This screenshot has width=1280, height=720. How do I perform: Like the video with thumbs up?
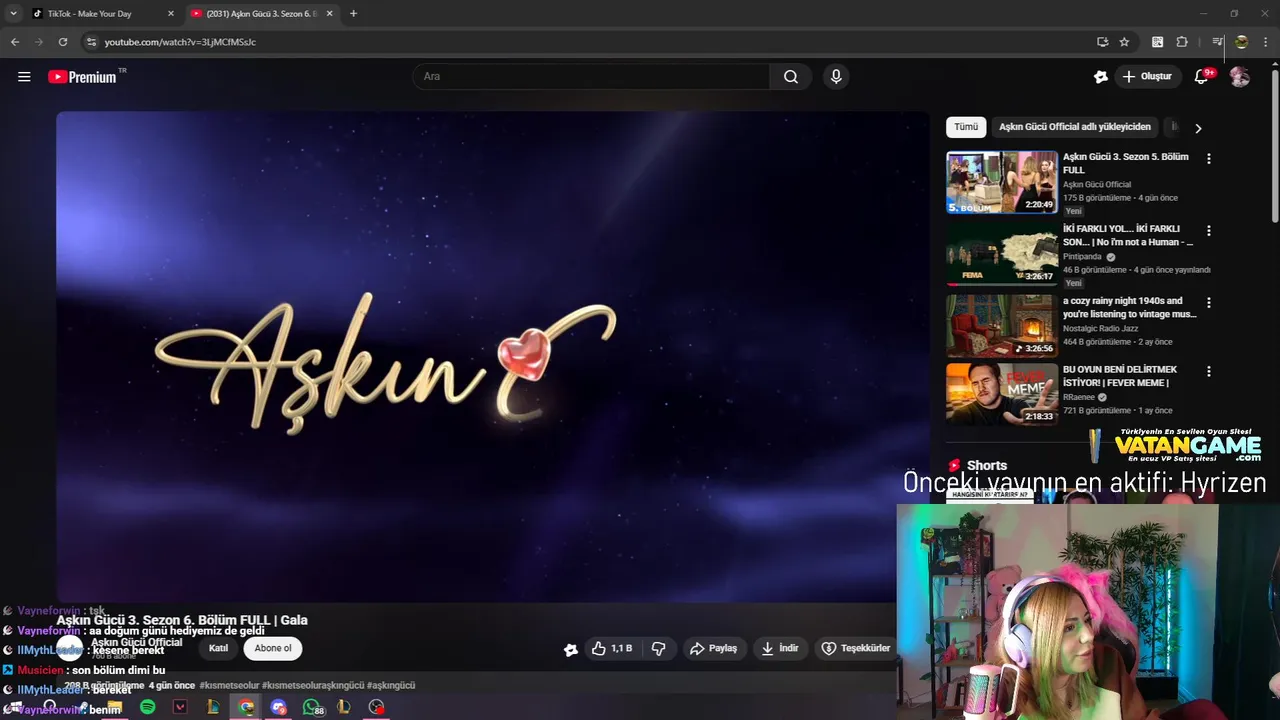click(x=611, y=649)
